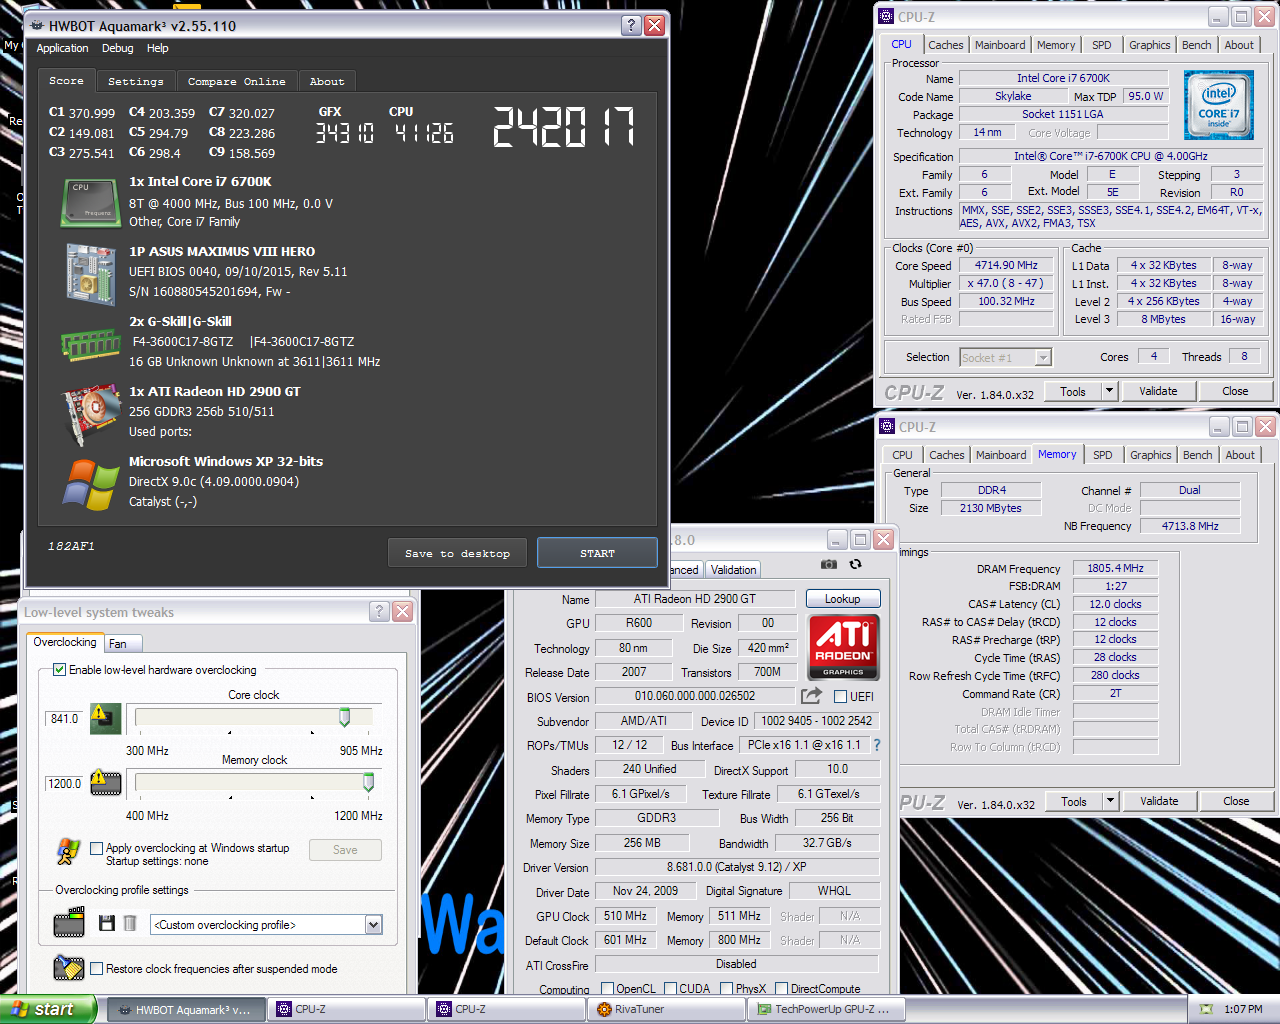
Task: Click the clock tray icon near 1:07 PM
Action: 1206,1009
